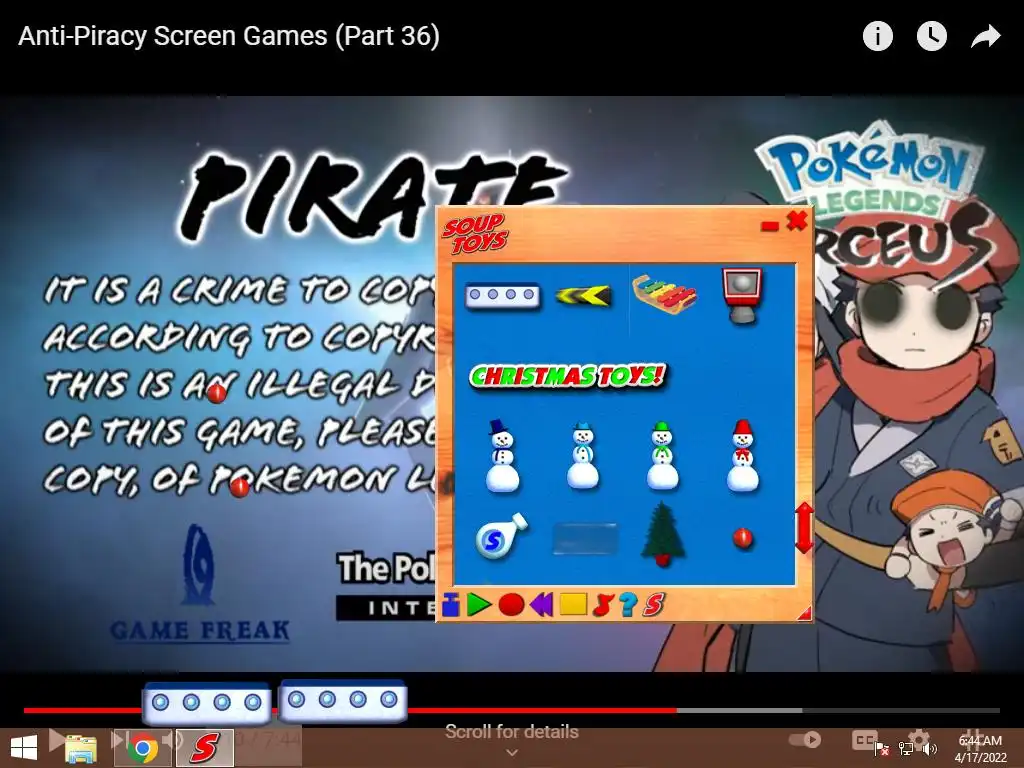Pick the yellow chevron arrow toy
Screen dimensions: 1024x768
pyautogui.click(x=583, y=296)
